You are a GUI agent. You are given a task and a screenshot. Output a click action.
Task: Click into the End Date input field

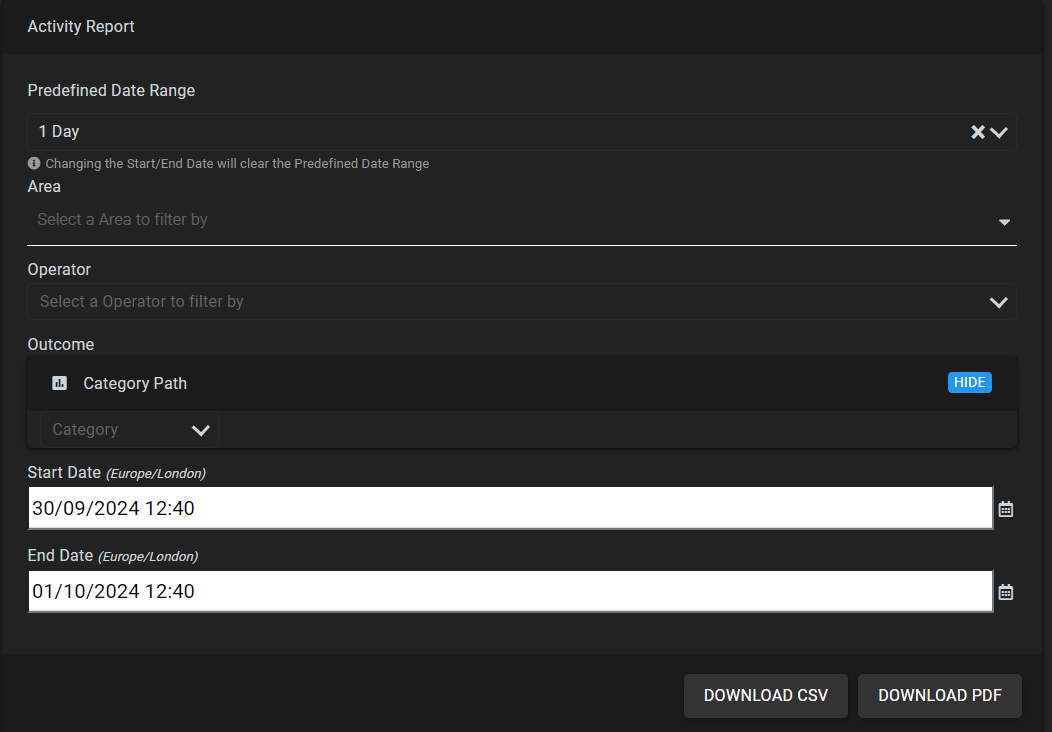(x=510, y=591)
